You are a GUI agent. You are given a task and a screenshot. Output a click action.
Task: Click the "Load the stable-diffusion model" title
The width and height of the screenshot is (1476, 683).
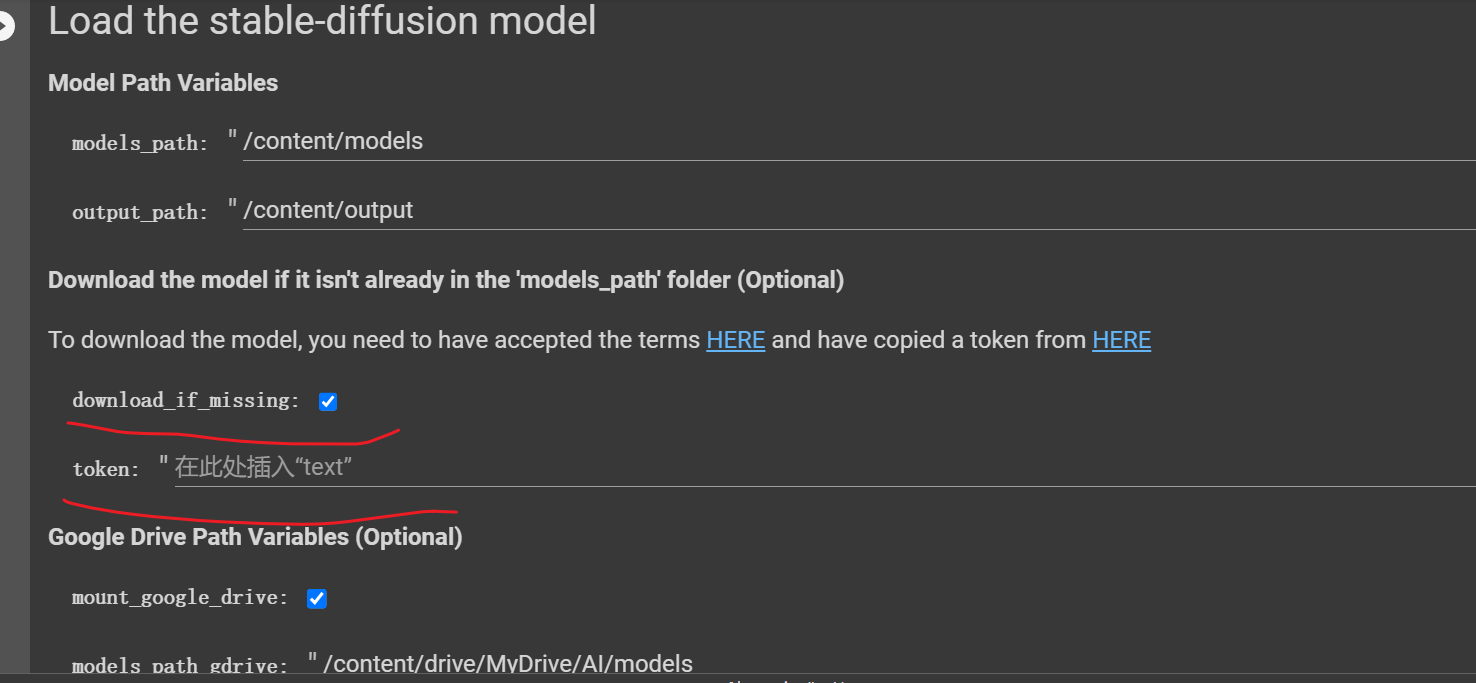[x=322, y=22]
